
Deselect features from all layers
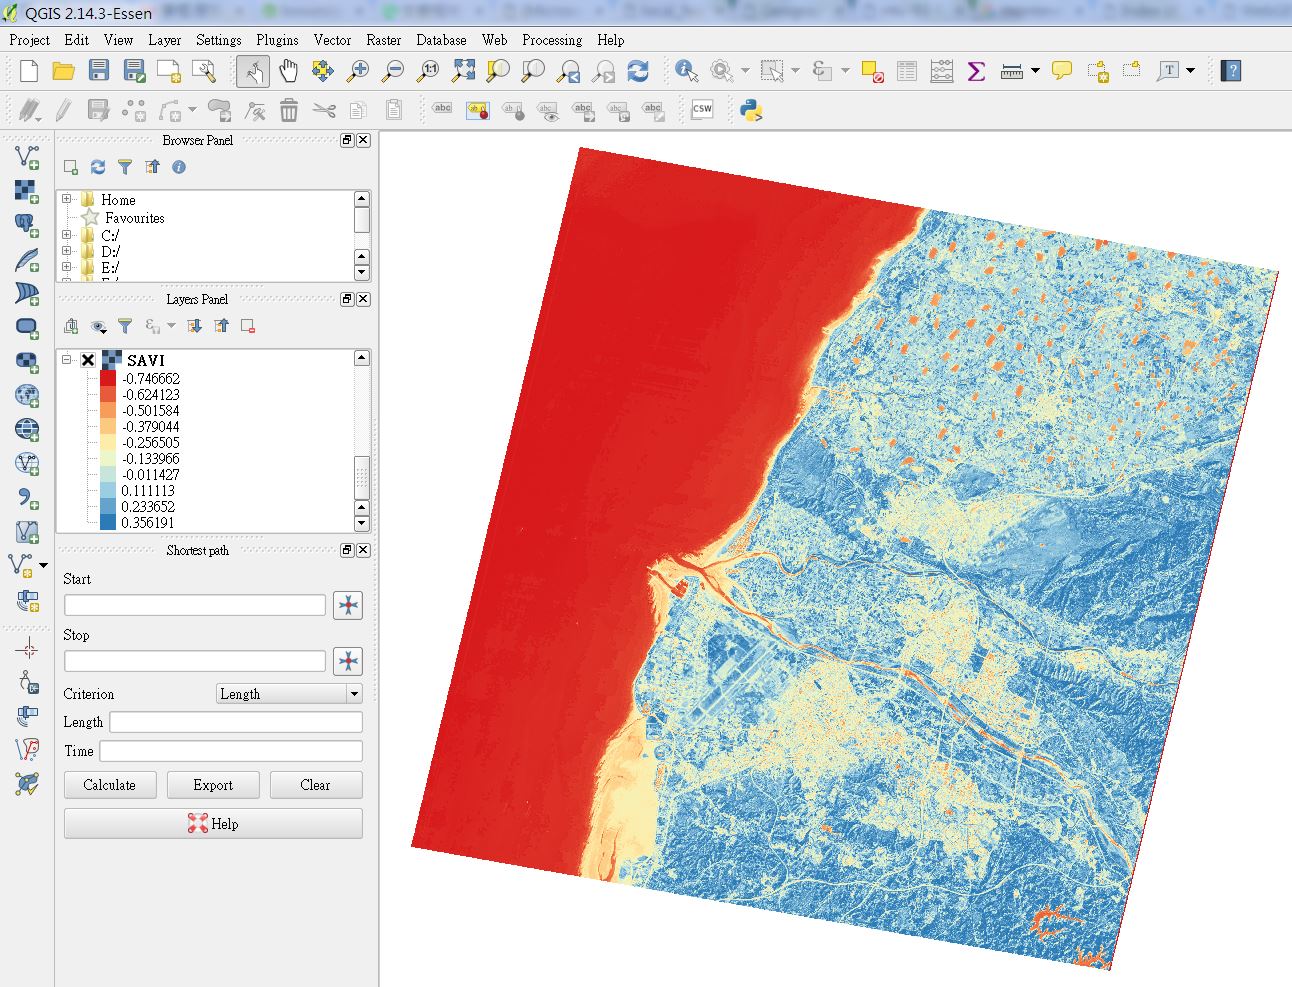(x=872, y=71)
